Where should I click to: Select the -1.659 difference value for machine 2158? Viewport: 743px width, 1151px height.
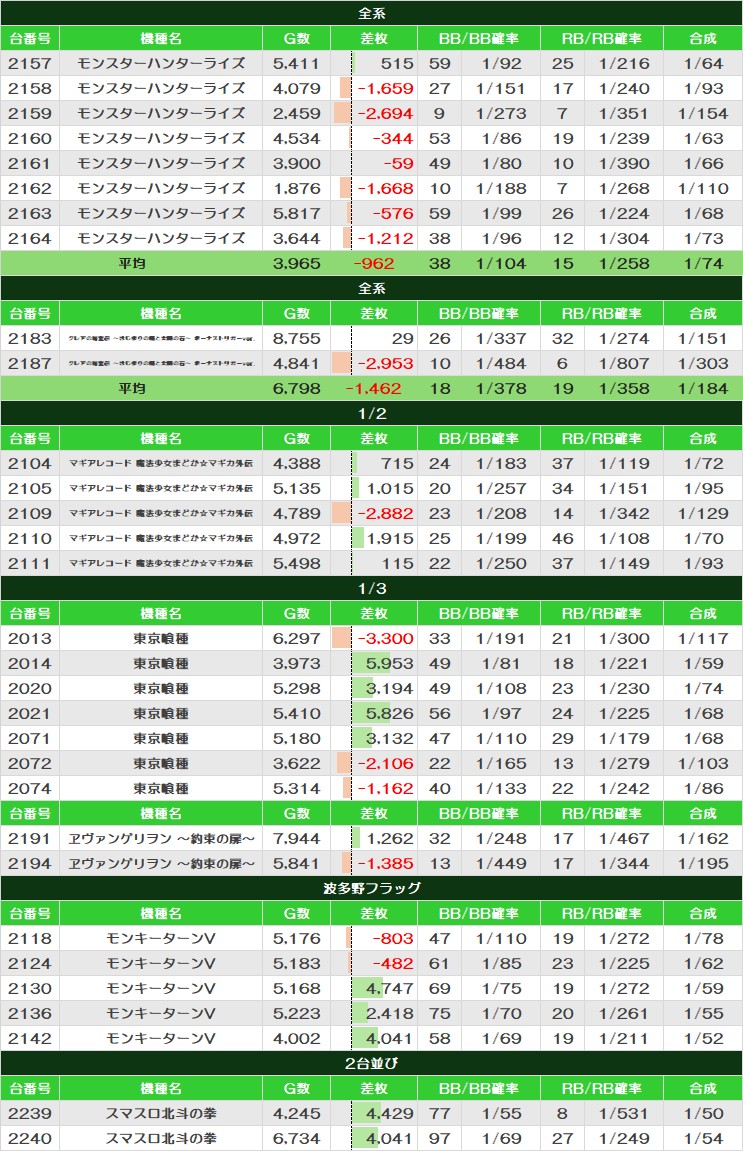click(x=385, y=89)
